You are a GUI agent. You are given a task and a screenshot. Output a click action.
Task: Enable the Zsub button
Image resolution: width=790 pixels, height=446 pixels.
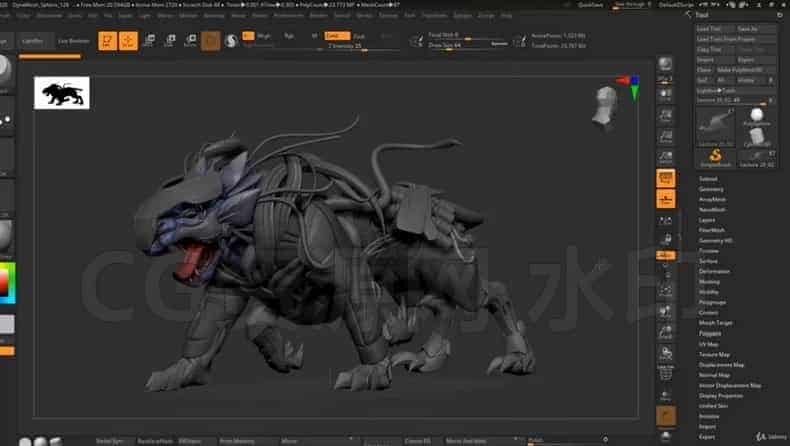359,36
